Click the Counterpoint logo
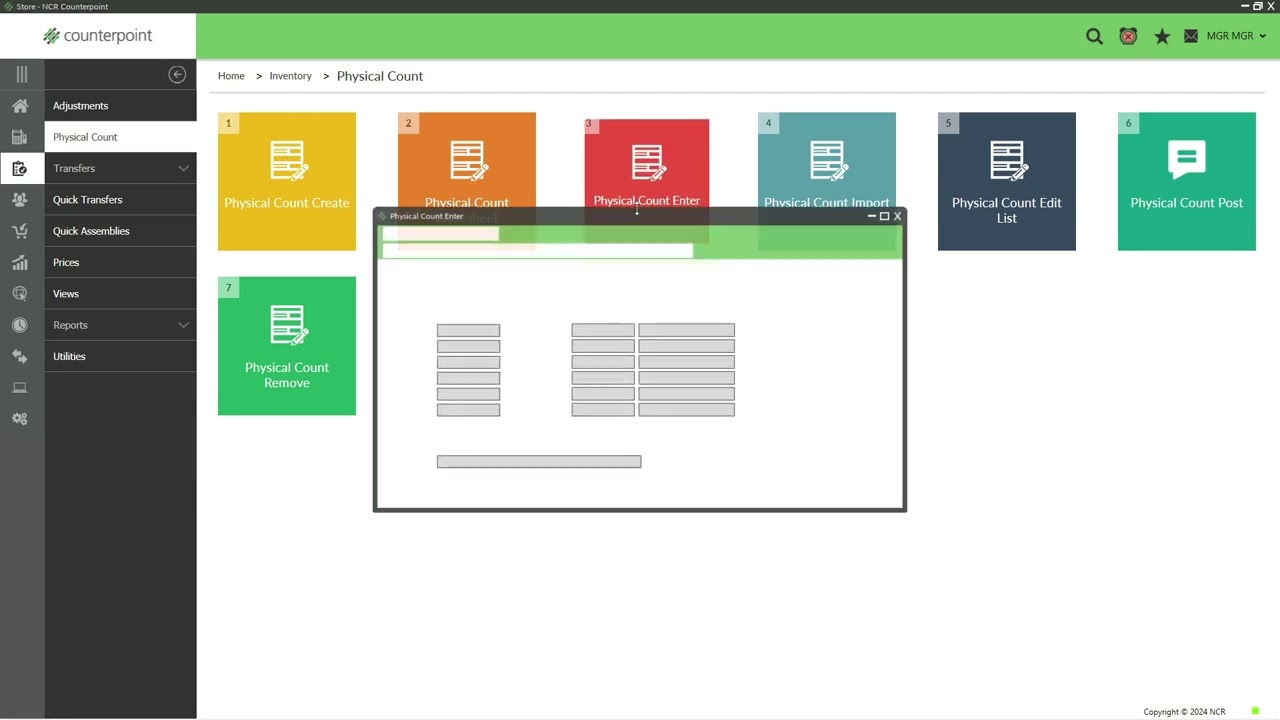Viewport: 1280px width, 720px height. [x=98, y=36]
